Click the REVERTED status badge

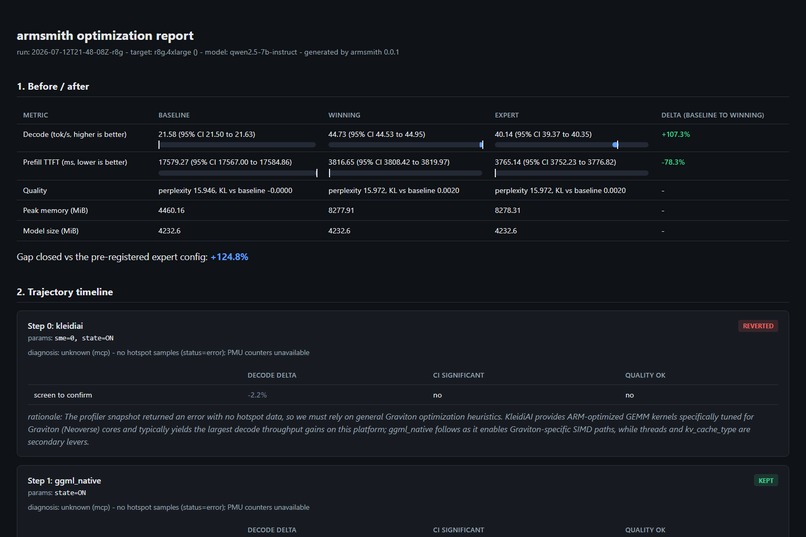[x=758, y=326]
